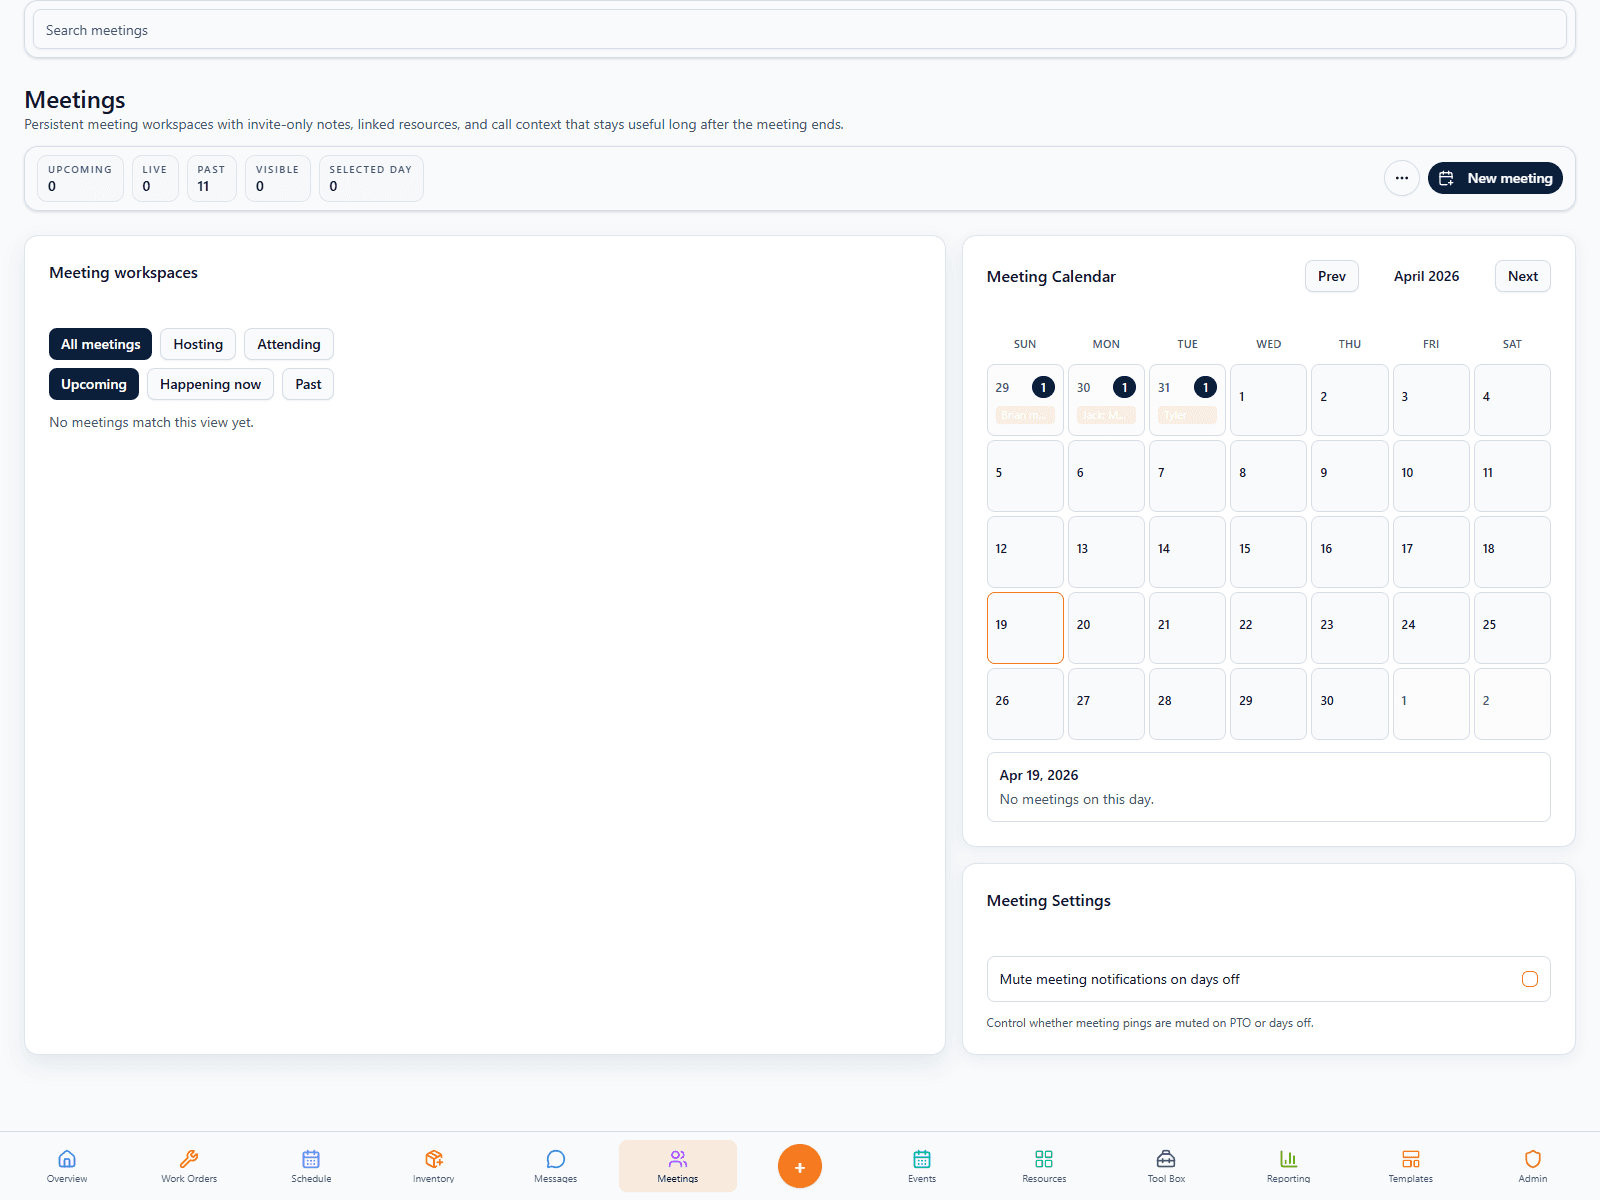Open the Overview page from bottom navigation
1600x1200 pixels.
tap(66, 1165)
